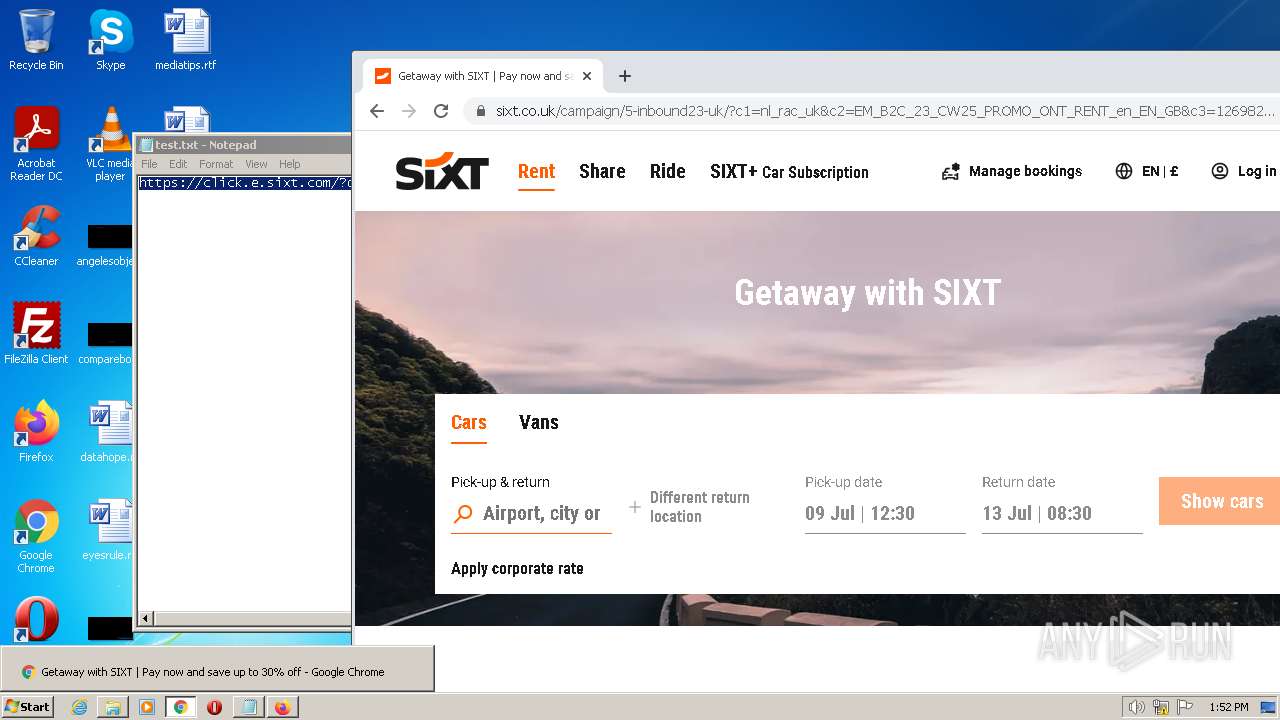Open the Log in account menu

click(x=1245, y=171)
